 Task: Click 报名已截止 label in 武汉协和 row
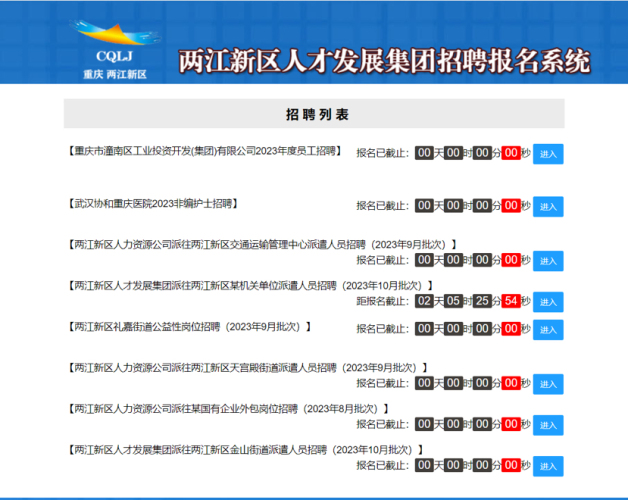pos(382,206)
